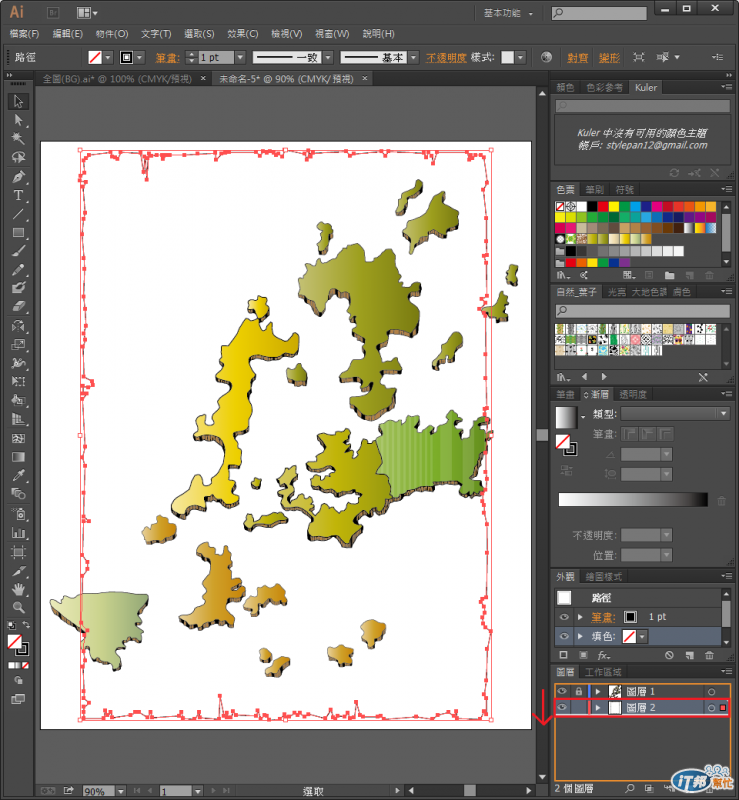This screenshot has width=739, height=800.
Task: Switch to 全圖(BG).ai document tab
Action: point(117,79)
